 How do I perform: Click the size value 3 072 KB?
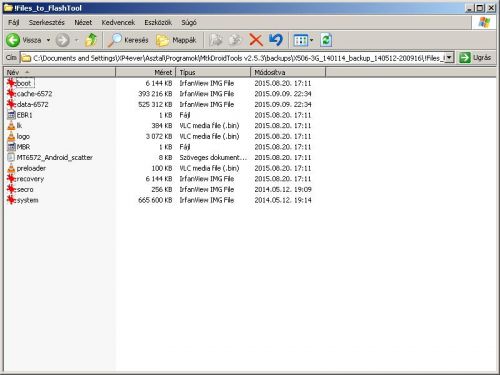coord(159,136)
